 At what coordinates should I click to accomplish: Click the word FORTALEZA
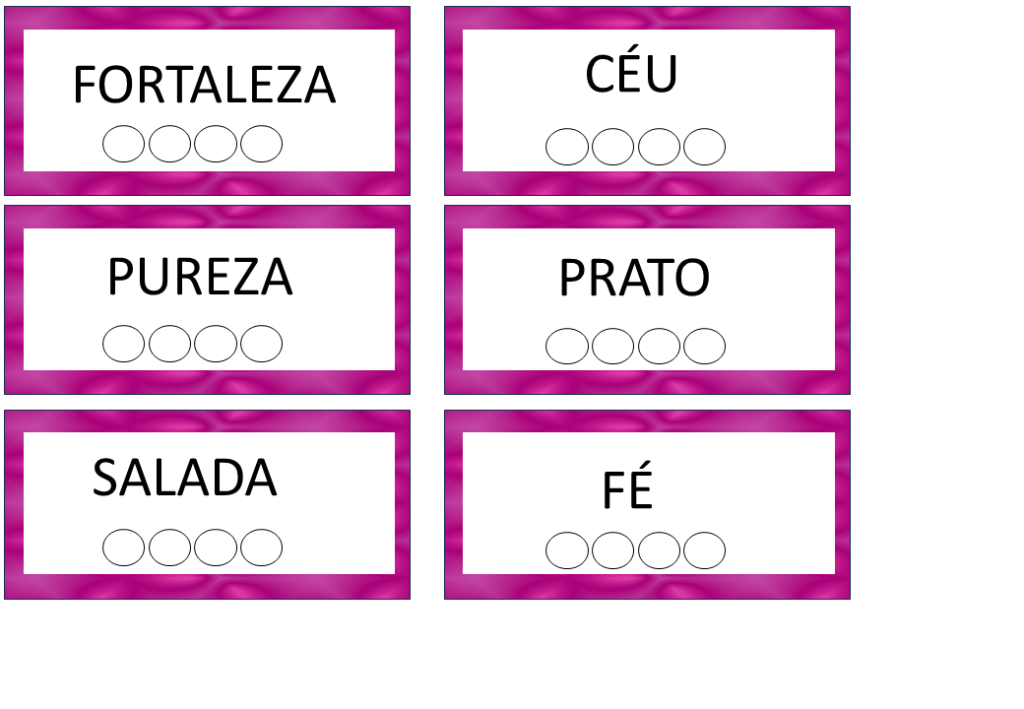click(204, 85)
